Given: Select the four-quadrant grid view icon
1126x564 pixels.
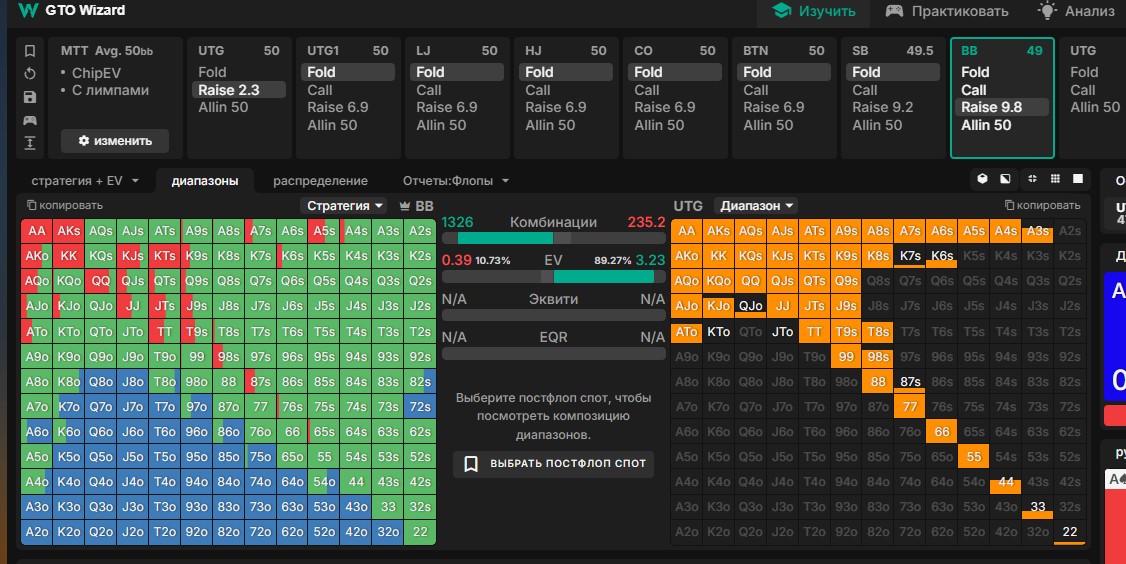Looking at the screenshot, I should [1033, 179].
